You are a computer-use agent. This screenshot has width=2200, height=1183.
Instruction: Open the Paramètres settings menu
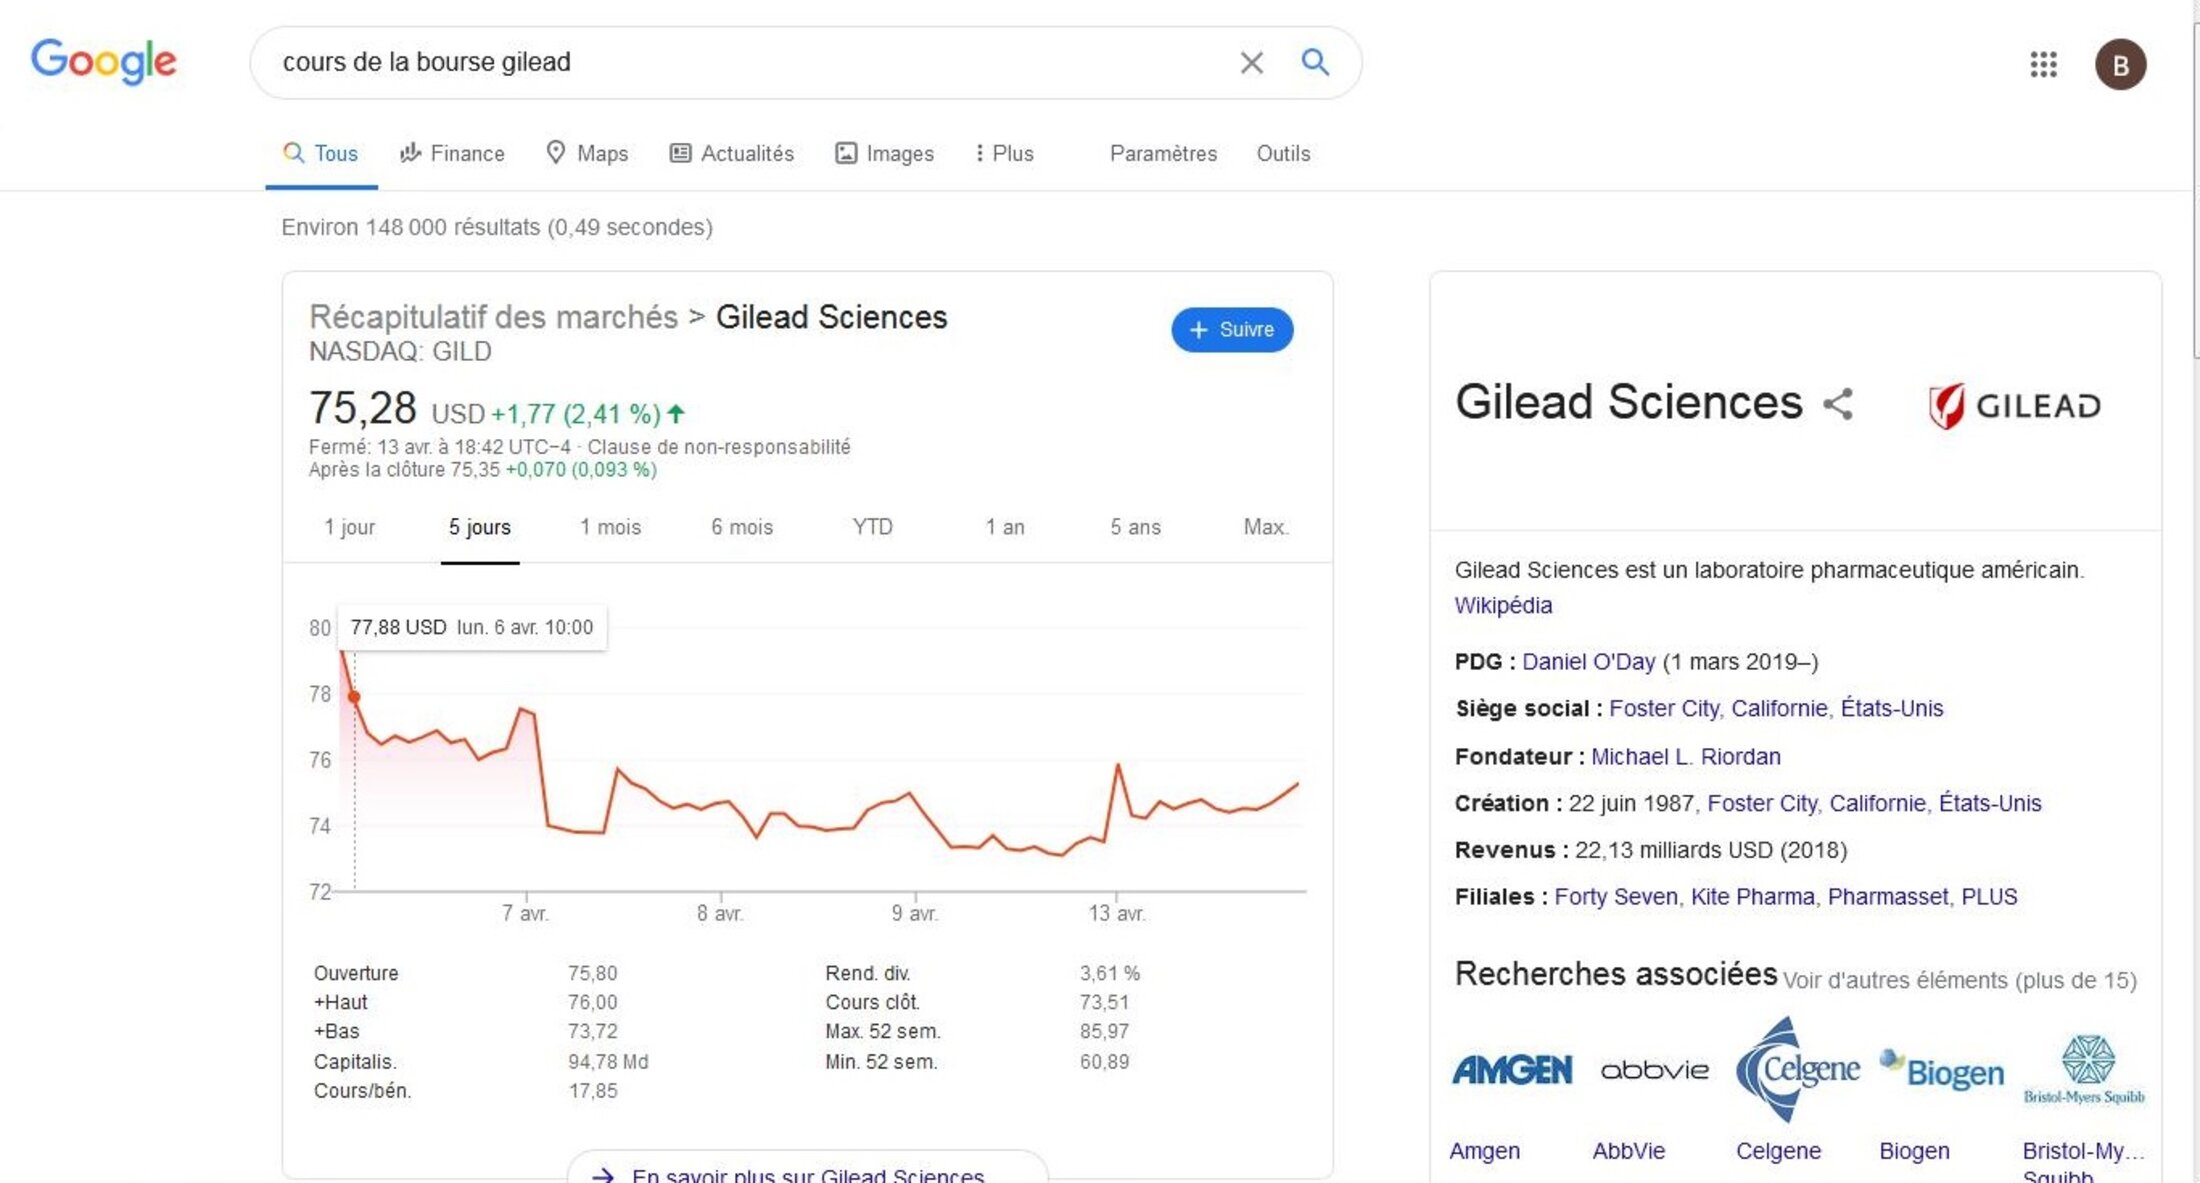pos(1163,154)
